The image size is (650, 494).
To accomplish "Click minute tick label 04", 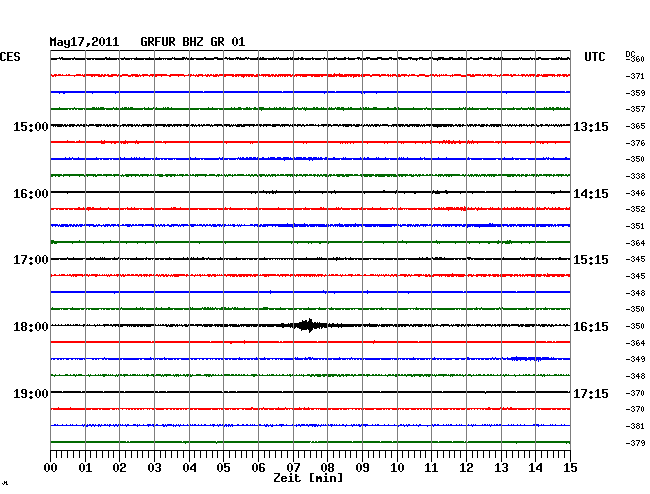I will 189,468.
